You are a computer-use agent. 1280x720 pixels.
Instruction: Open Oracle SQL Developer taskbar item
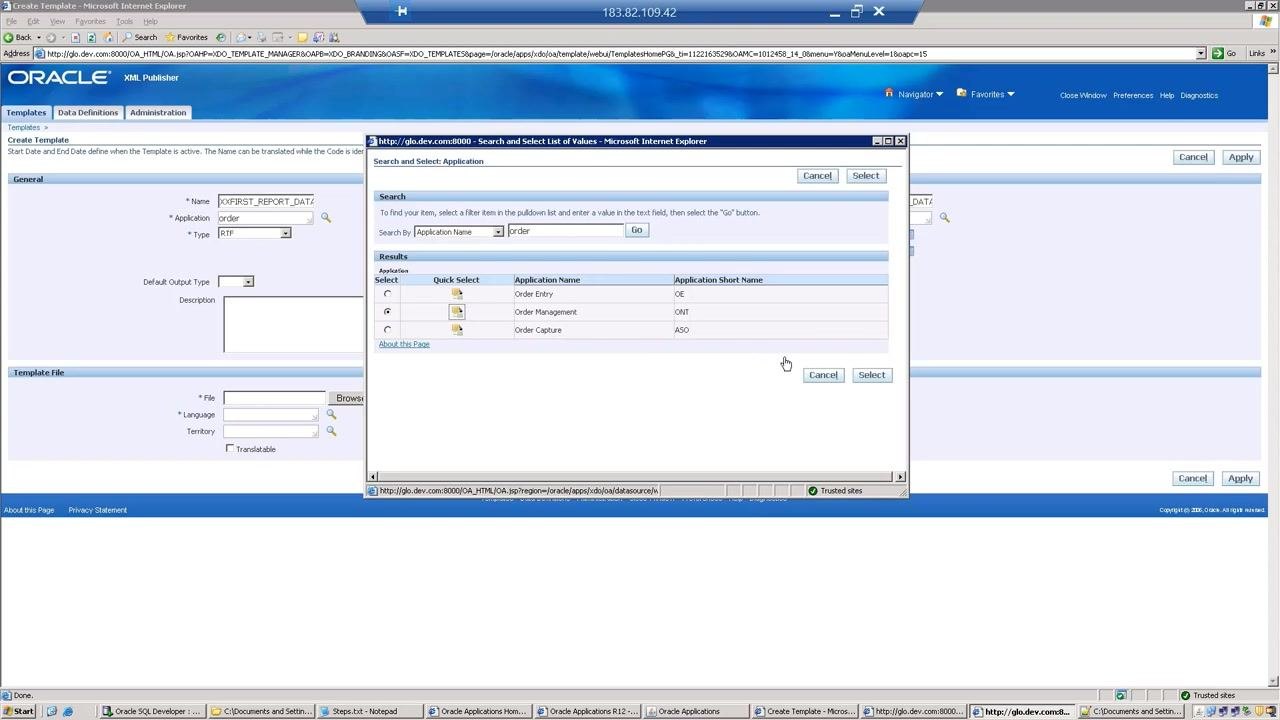coord(155,711)
